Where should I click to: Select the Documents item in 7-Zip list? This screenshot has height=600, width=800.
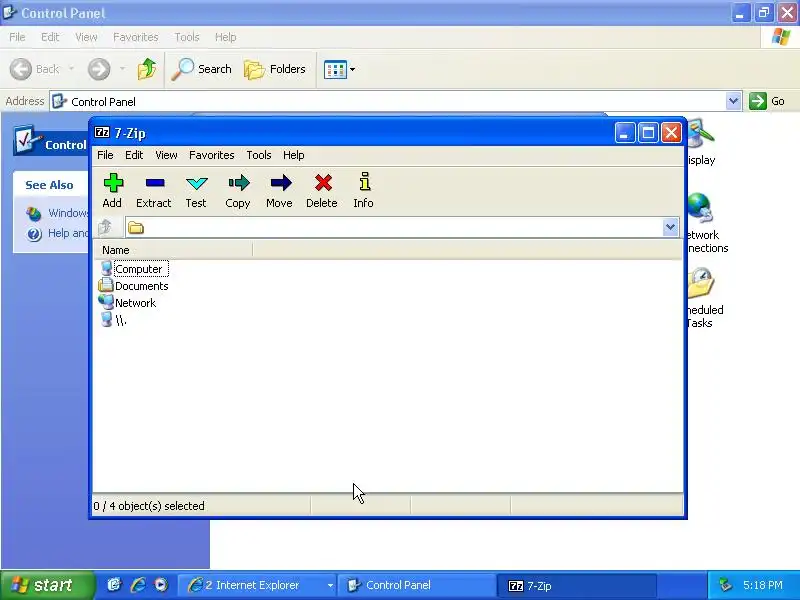[x=141, y=286]
